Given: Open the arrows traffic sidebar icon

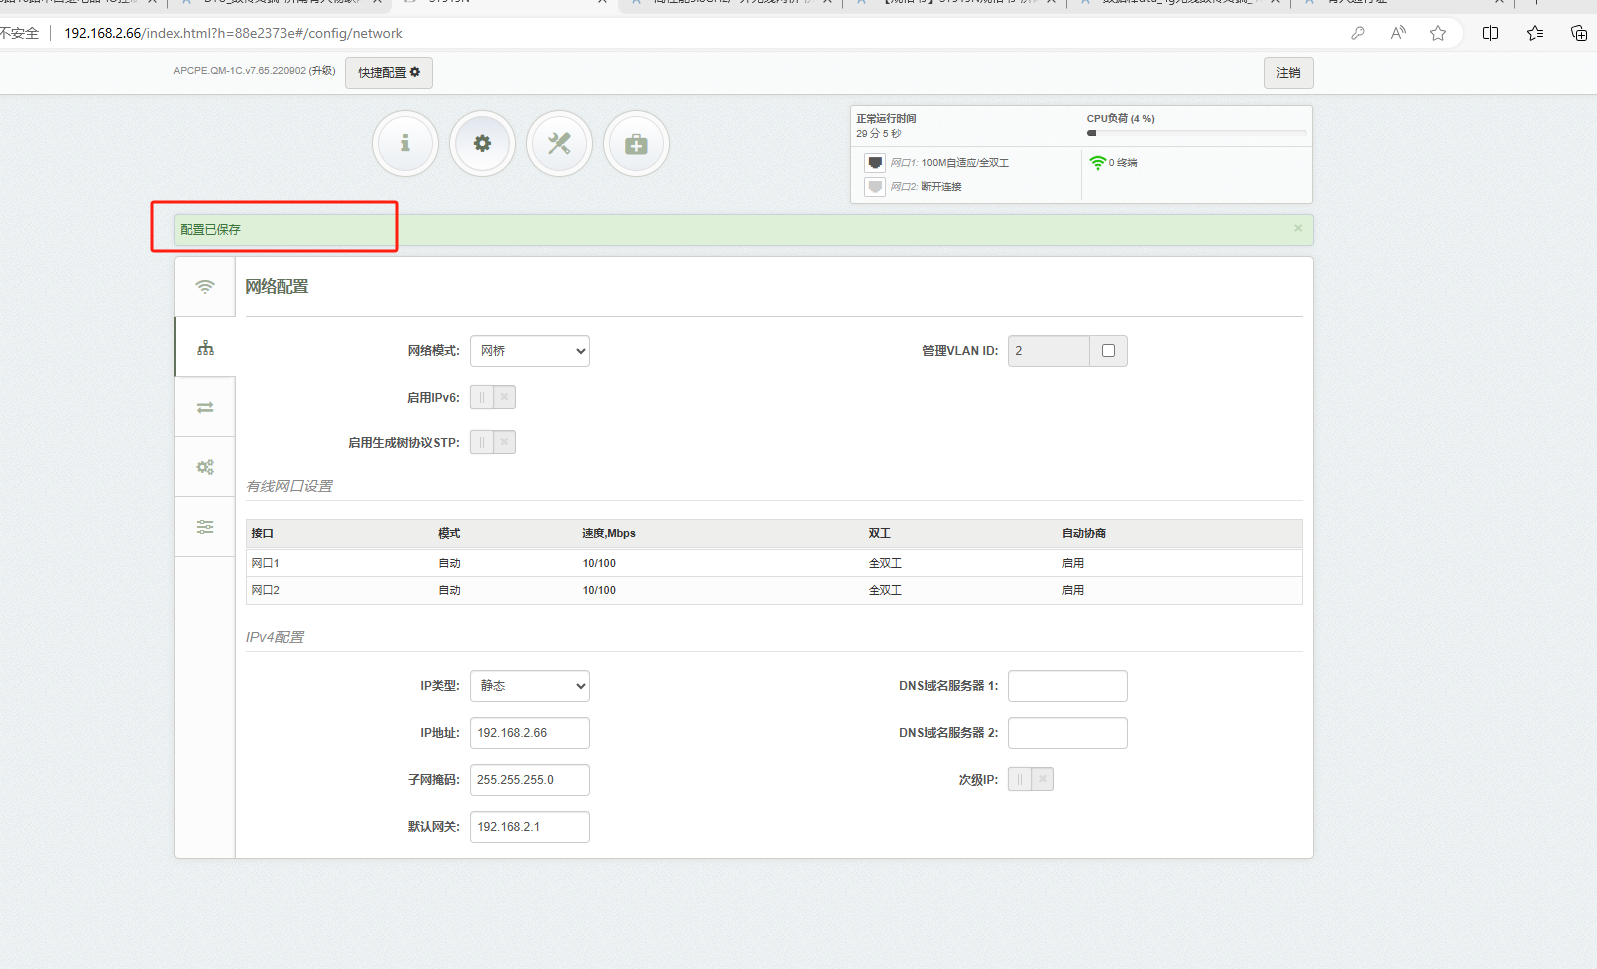Looking at the screenshot, I should (x=205, y=407).
